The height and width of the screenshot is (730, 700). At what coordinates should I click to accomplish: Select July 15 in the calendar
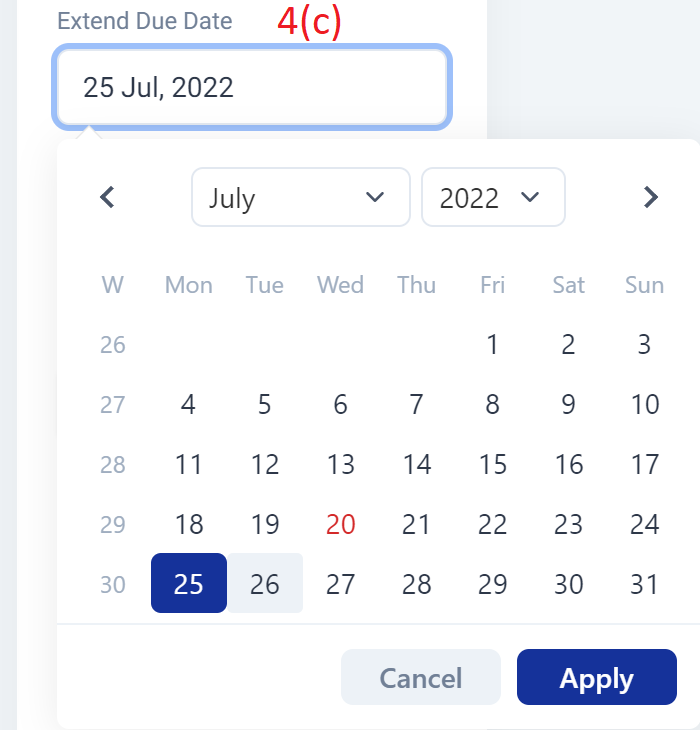click(x=492, y=464)
